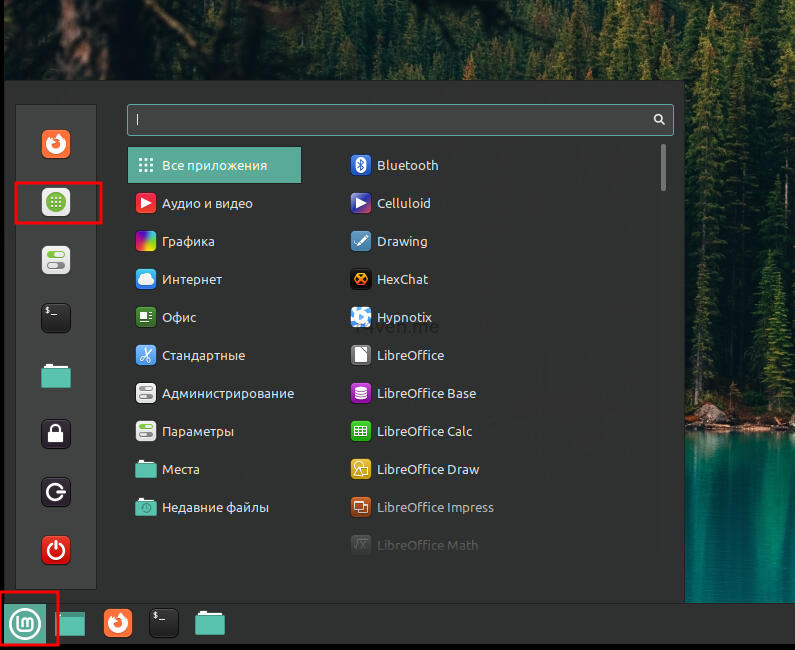Click the Lock Screen icon
This screenshot has width=795, height=650.
pyautogui.click(x=56, y=434)
